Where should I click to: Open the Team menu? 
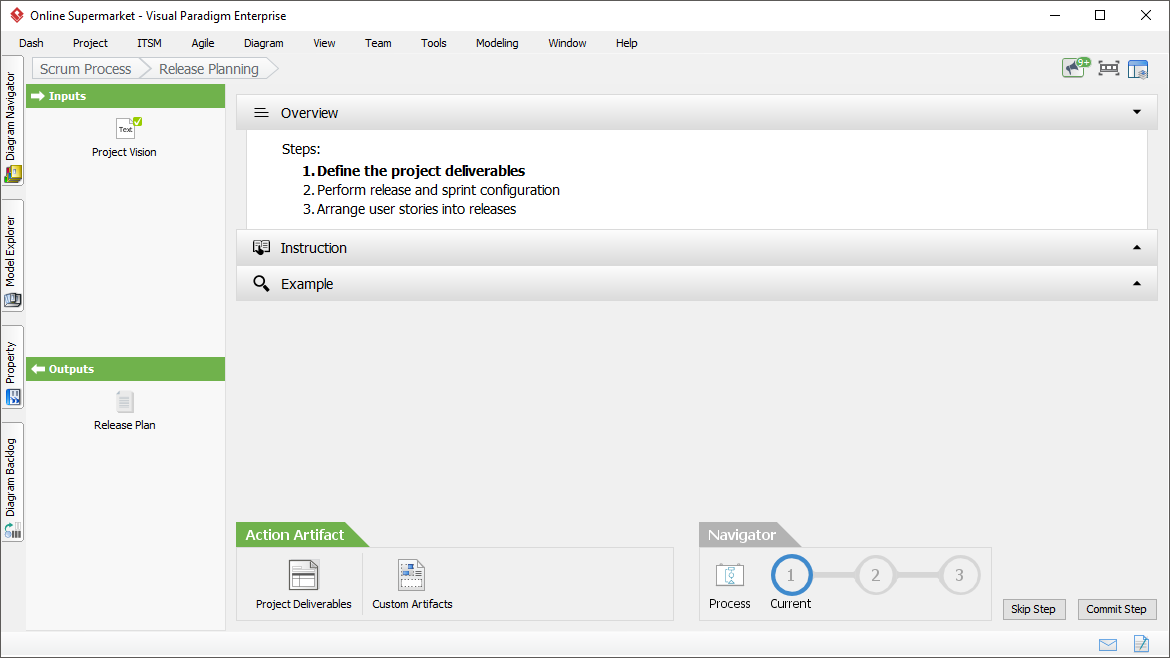[378, 43]
